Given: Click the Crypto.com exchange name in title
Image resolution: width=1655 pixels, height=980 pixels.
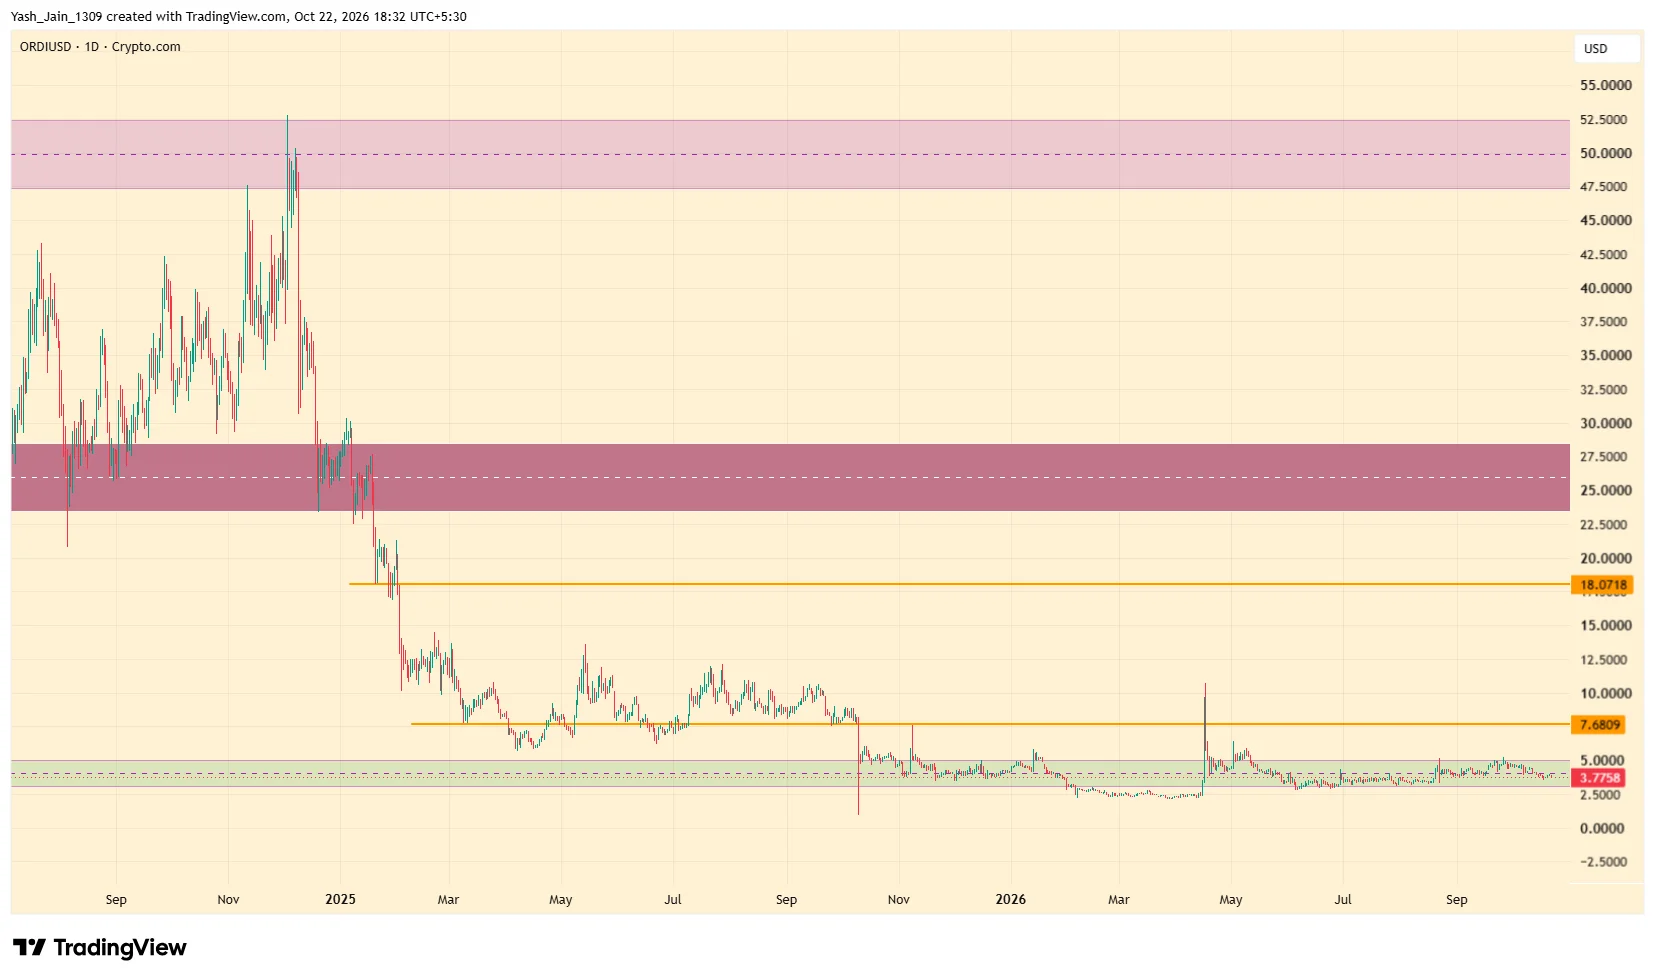Looking at the screenshot, I should pyautogui.click(x=146, y=47).
